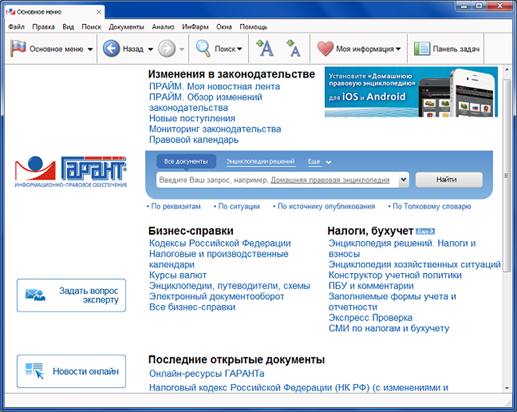The image size is (517, 412).
Task: Open the search query history dropdown
Action: click(403, 180)
